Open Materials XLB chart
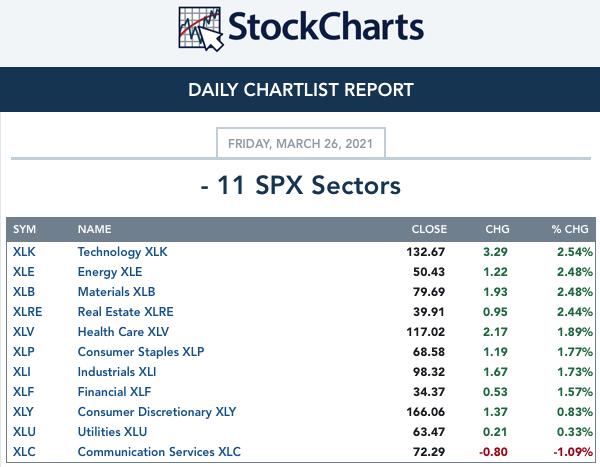The width and height of the screenshot is (600, 467). click(x=116, y=292)
